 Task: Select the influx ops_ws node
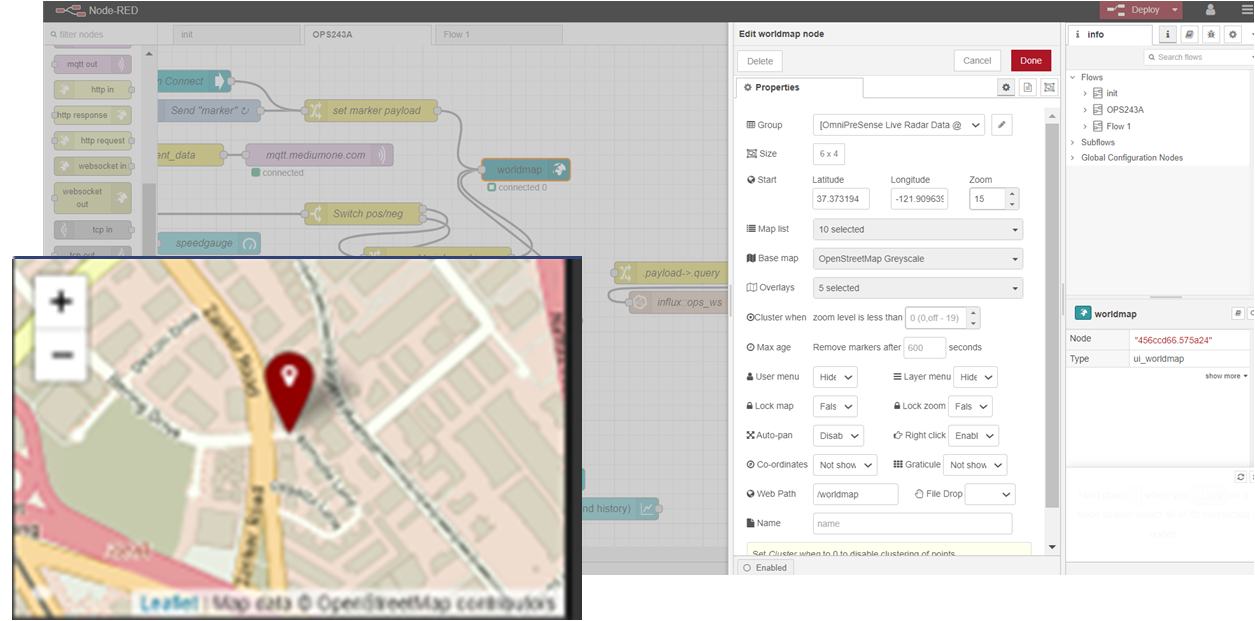(678, 302)
